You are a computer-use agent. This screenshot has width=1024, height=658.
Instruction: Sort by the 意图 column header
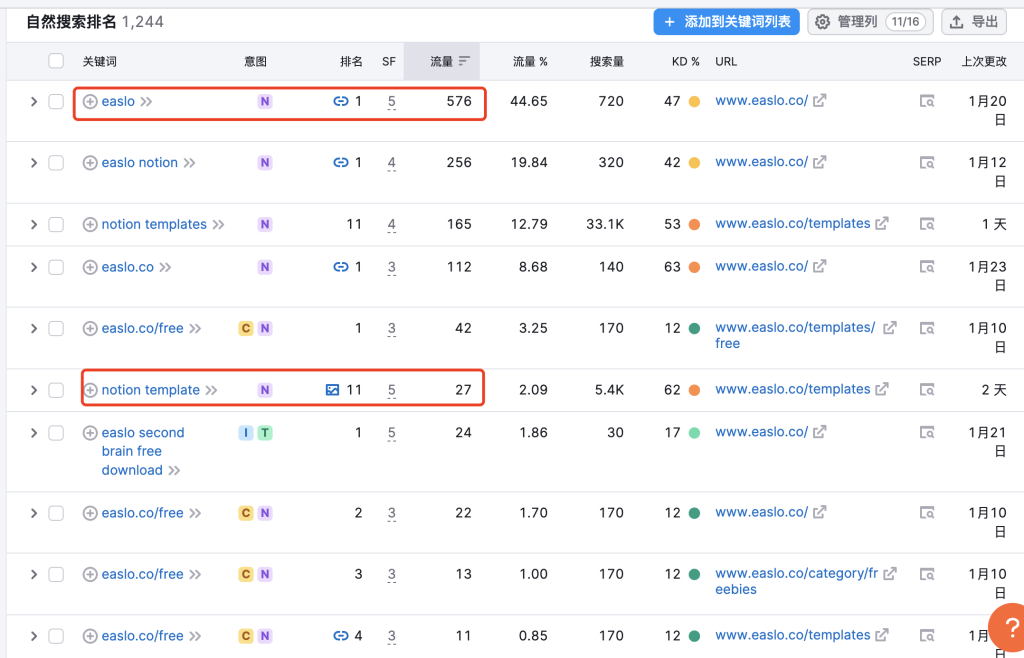click(255, 61)
